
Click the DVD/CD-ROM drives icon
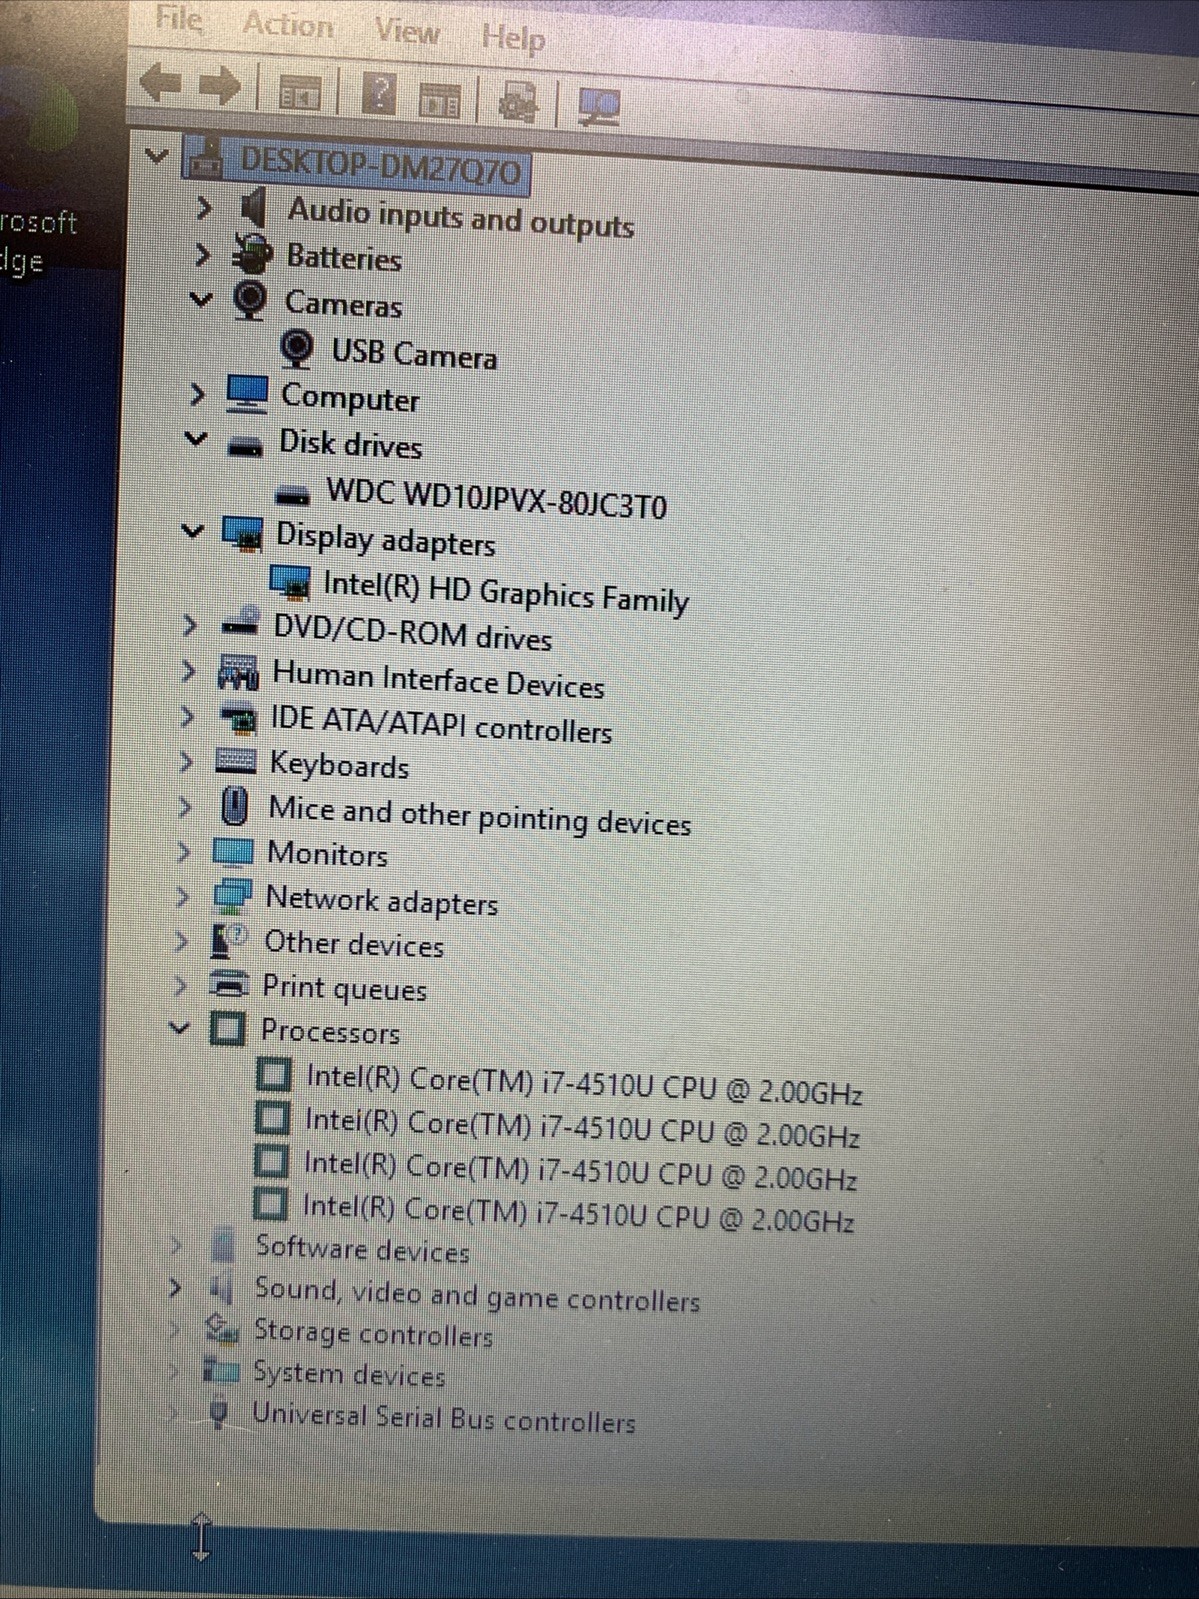[240, 624]
